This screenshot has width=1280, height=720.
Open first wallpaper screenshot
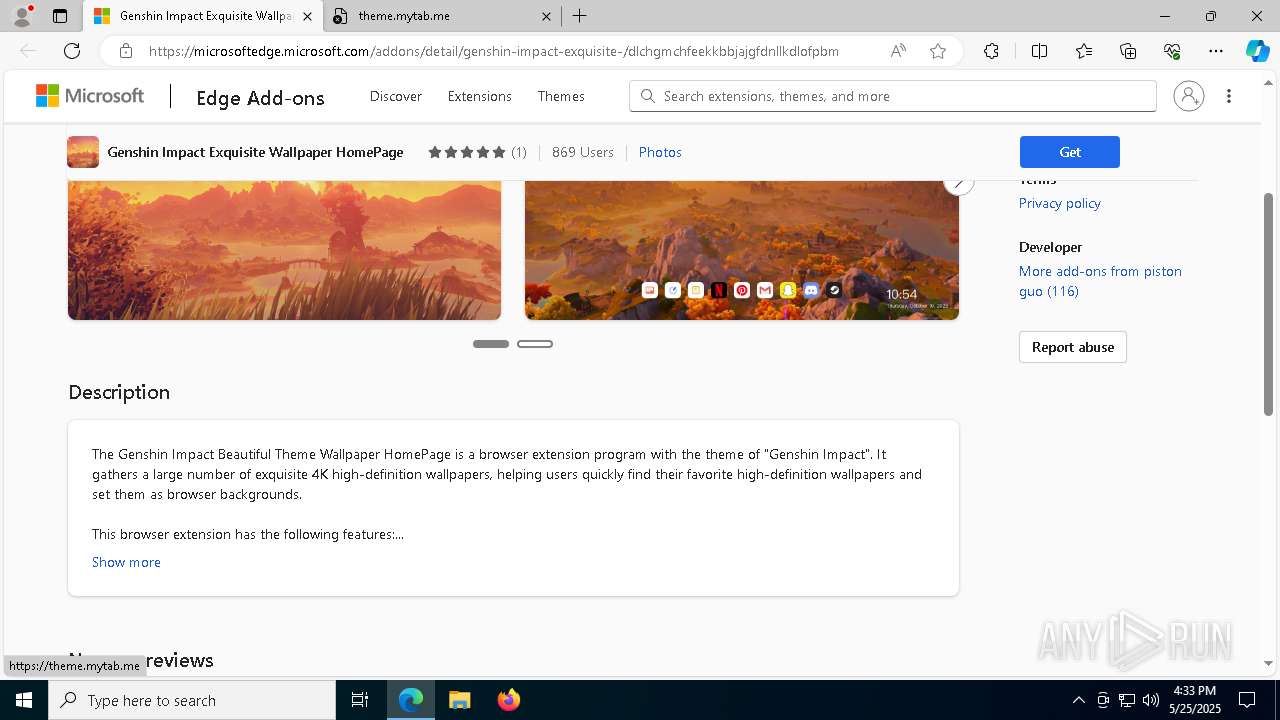pos(285,250)
